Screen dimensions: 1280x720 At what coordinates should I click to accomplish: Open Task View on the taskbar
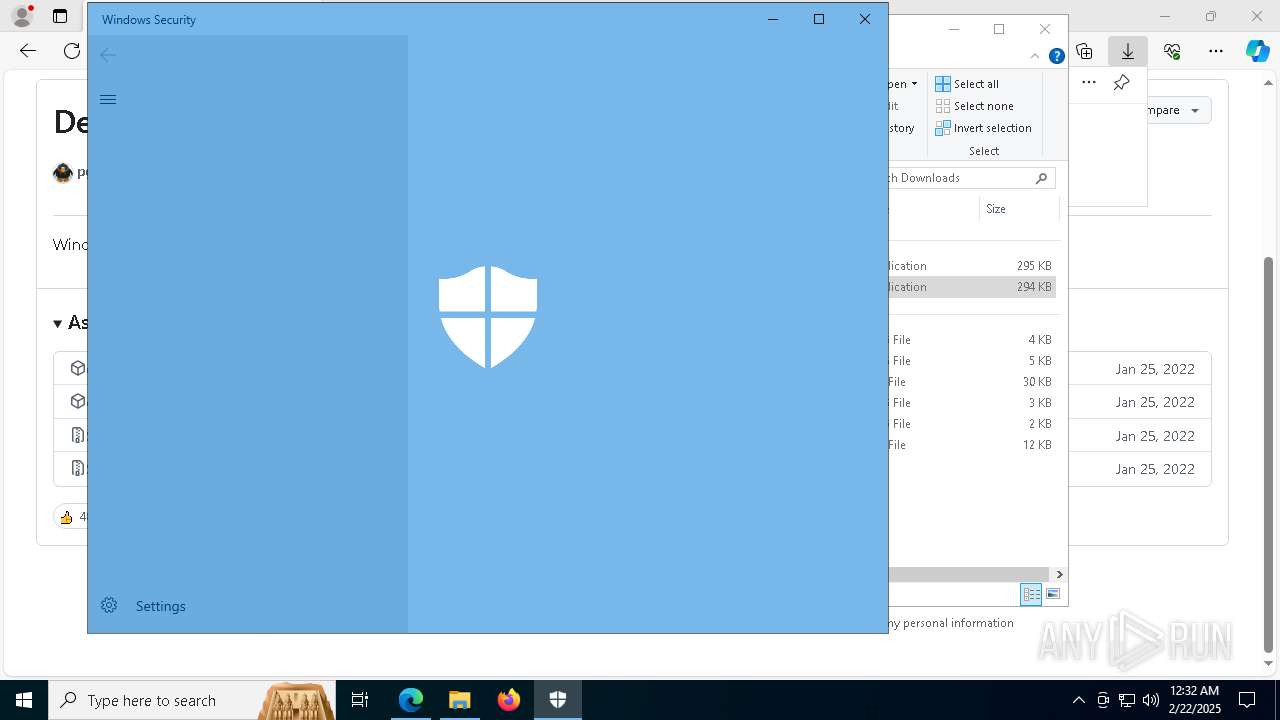pyautogui.click(x=360, y=700)
